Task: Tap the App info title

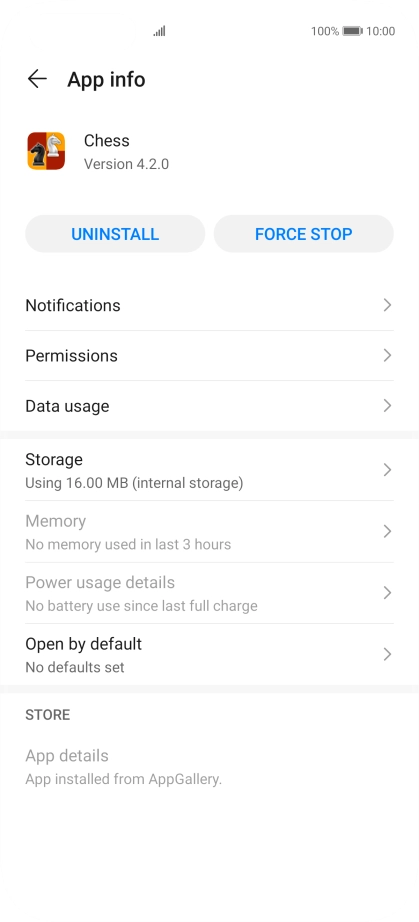Action: [x=106, y=79]
